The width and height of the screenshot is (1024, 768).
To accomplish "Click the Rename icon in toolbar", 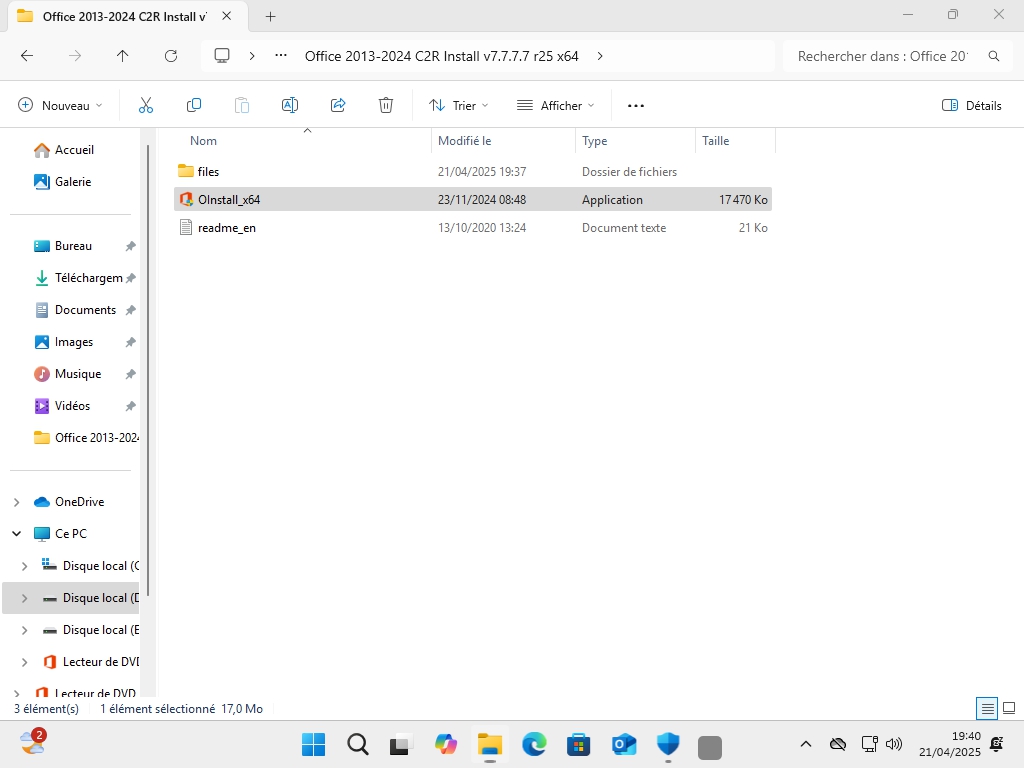I will (x=290, y=105).
